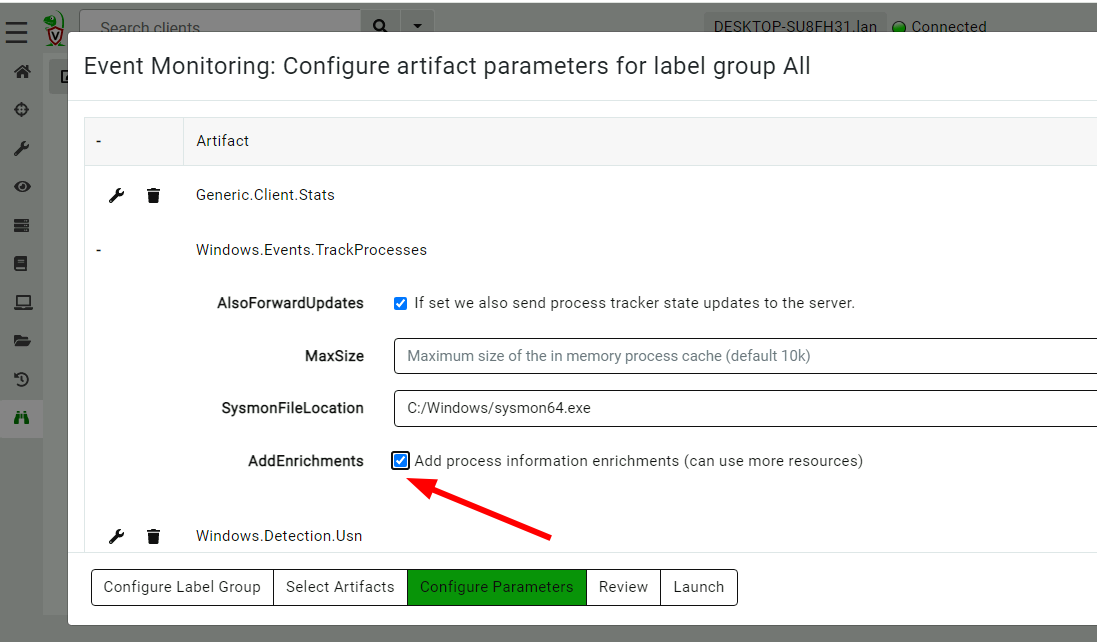The height and width of the screenshot is (642, 1097).
Task: Disable the AlsoForwardUpdates checkbox
Action: coord(400,302)
